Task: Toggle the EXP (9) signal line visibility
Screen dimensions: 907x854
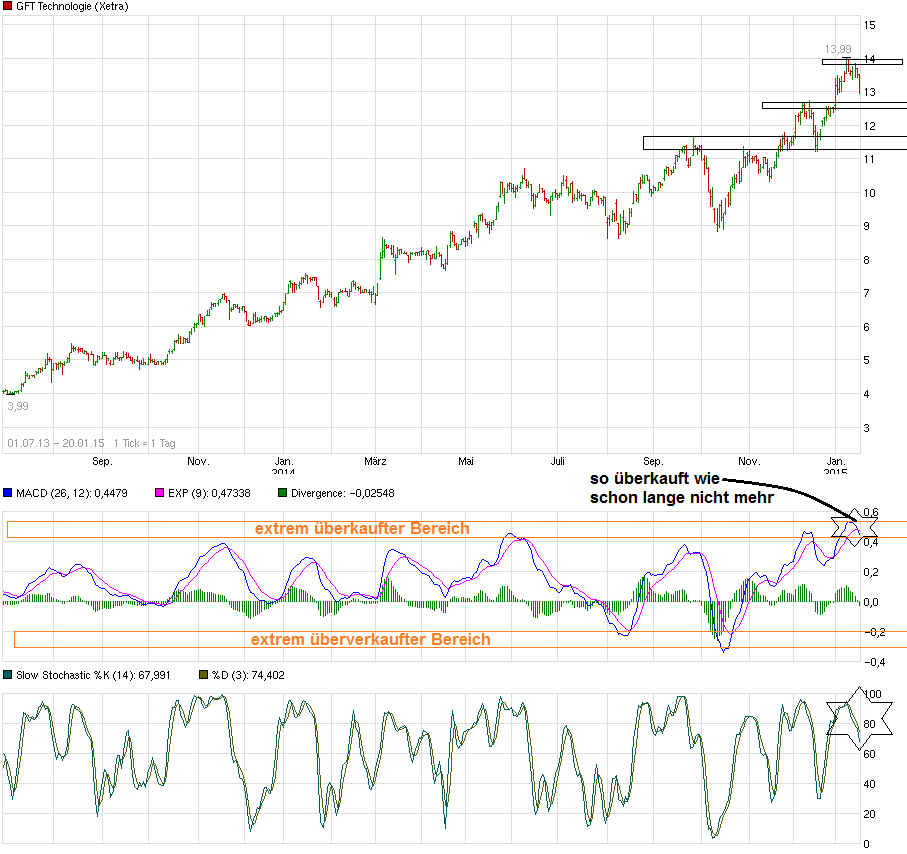Action: (x=190, y=492)
